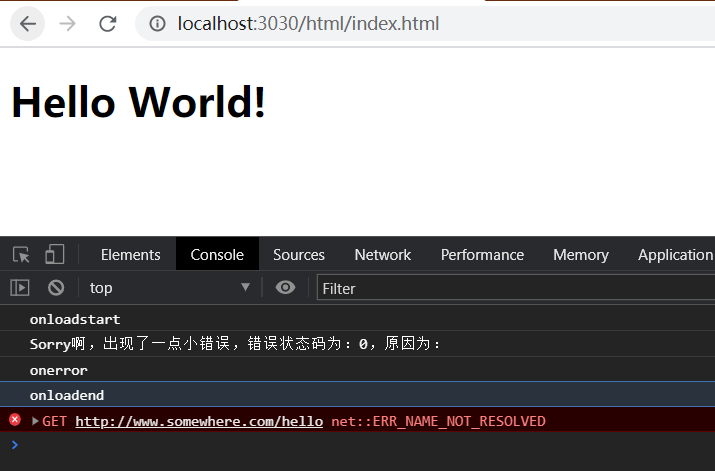Viewport: 715px width, 471px height.
Task: Clear the console messages
Action: (56, 288)
